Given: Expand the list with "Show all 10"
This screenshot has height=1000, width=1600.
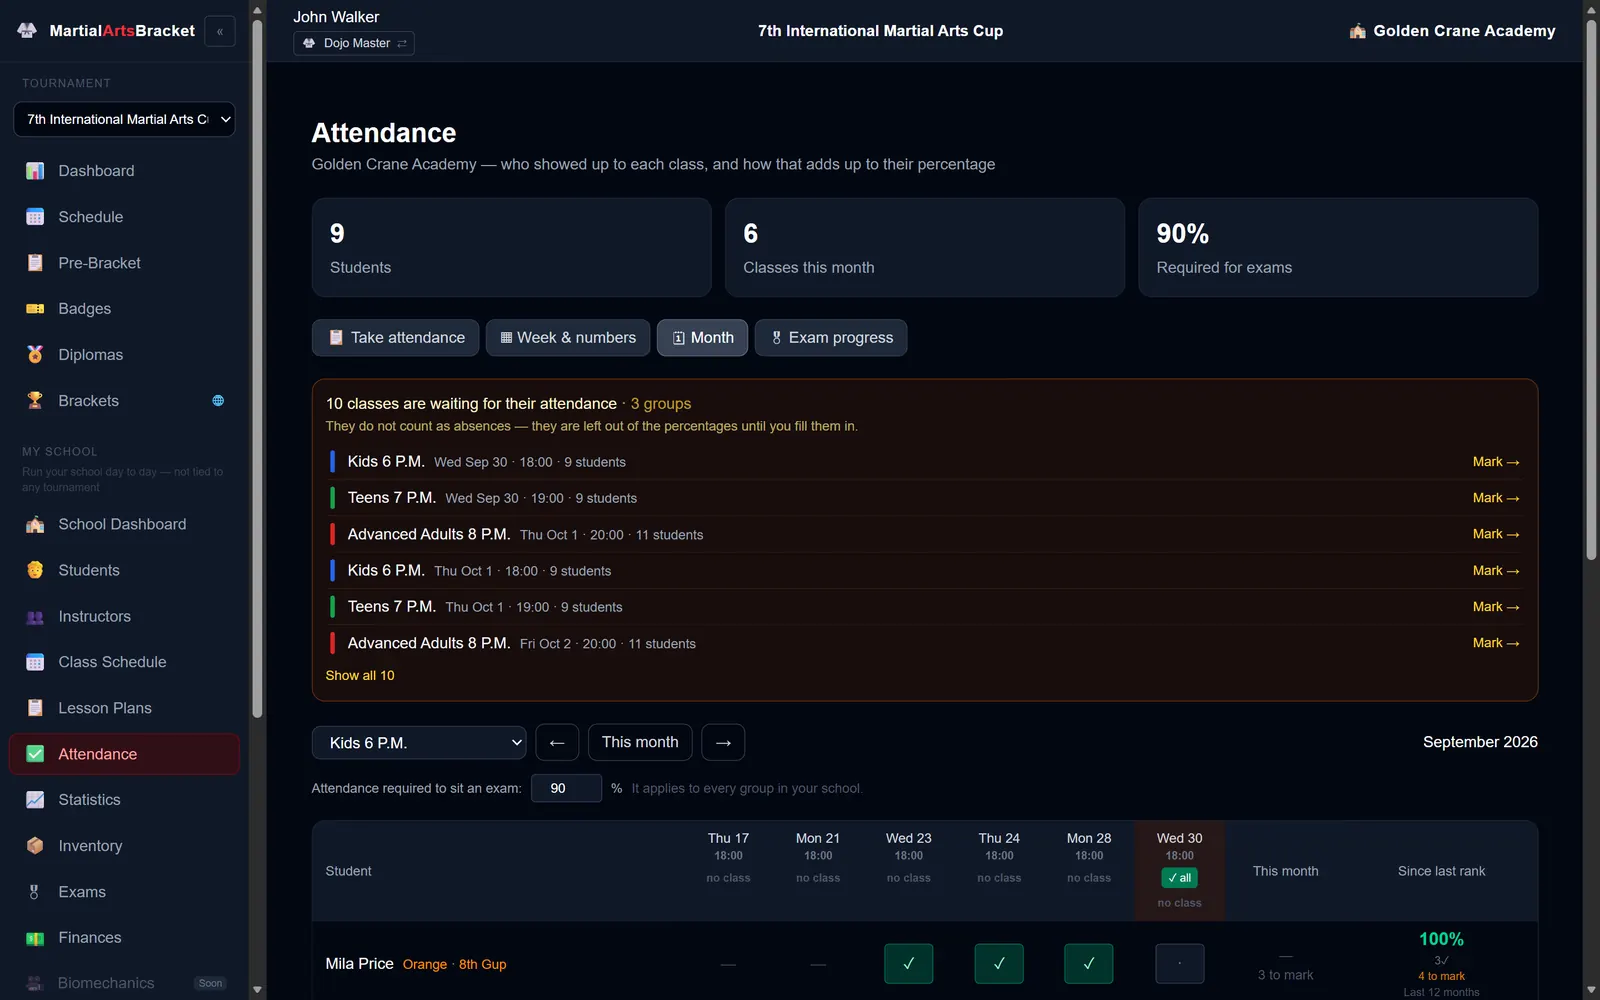Looking at the screenshot, I should click(x=360, y=676).
